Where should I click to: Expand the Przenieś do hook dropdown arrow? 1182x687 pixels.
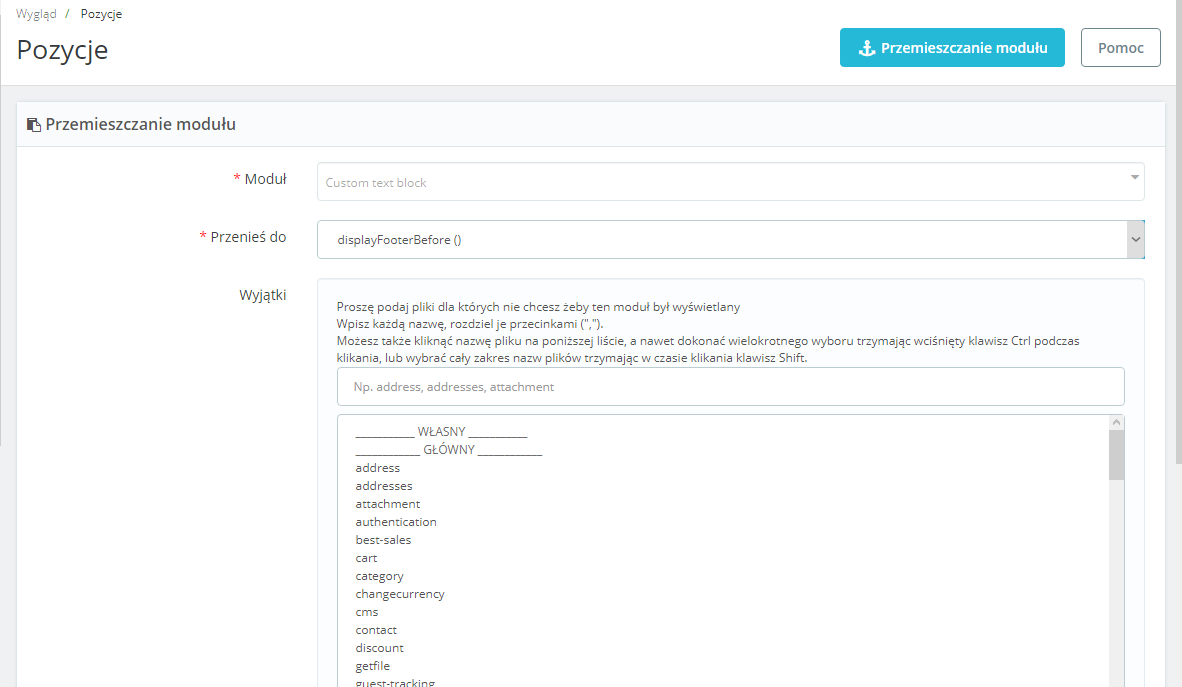click(x=1135, y=240)
